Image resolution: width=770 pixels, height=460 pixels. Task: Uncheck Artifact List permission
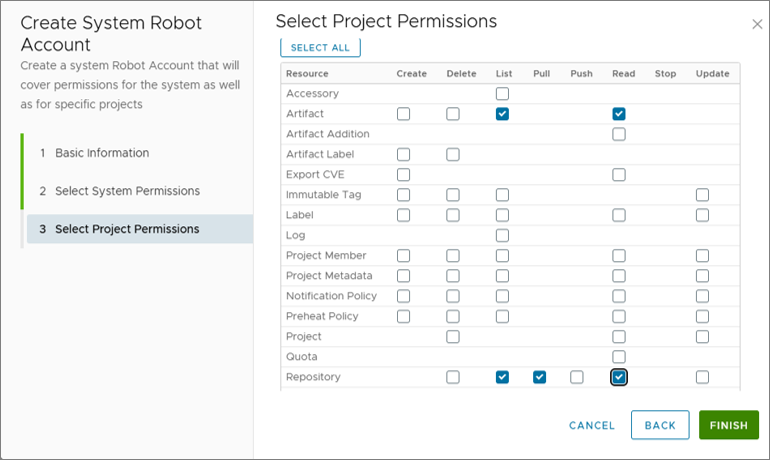[502, 114]
